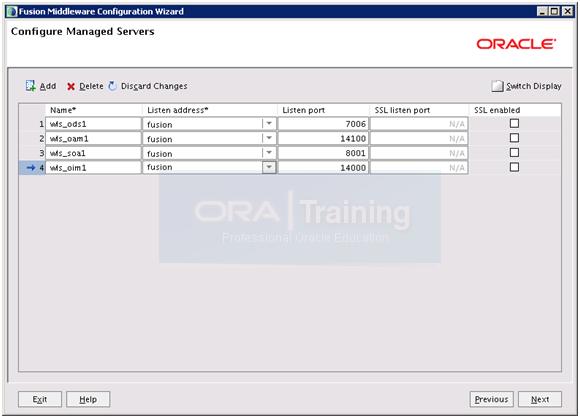Enable SSL for wls_ods1
The width and height of the screenshot is (580, 418).
click(x=514, y=124)
